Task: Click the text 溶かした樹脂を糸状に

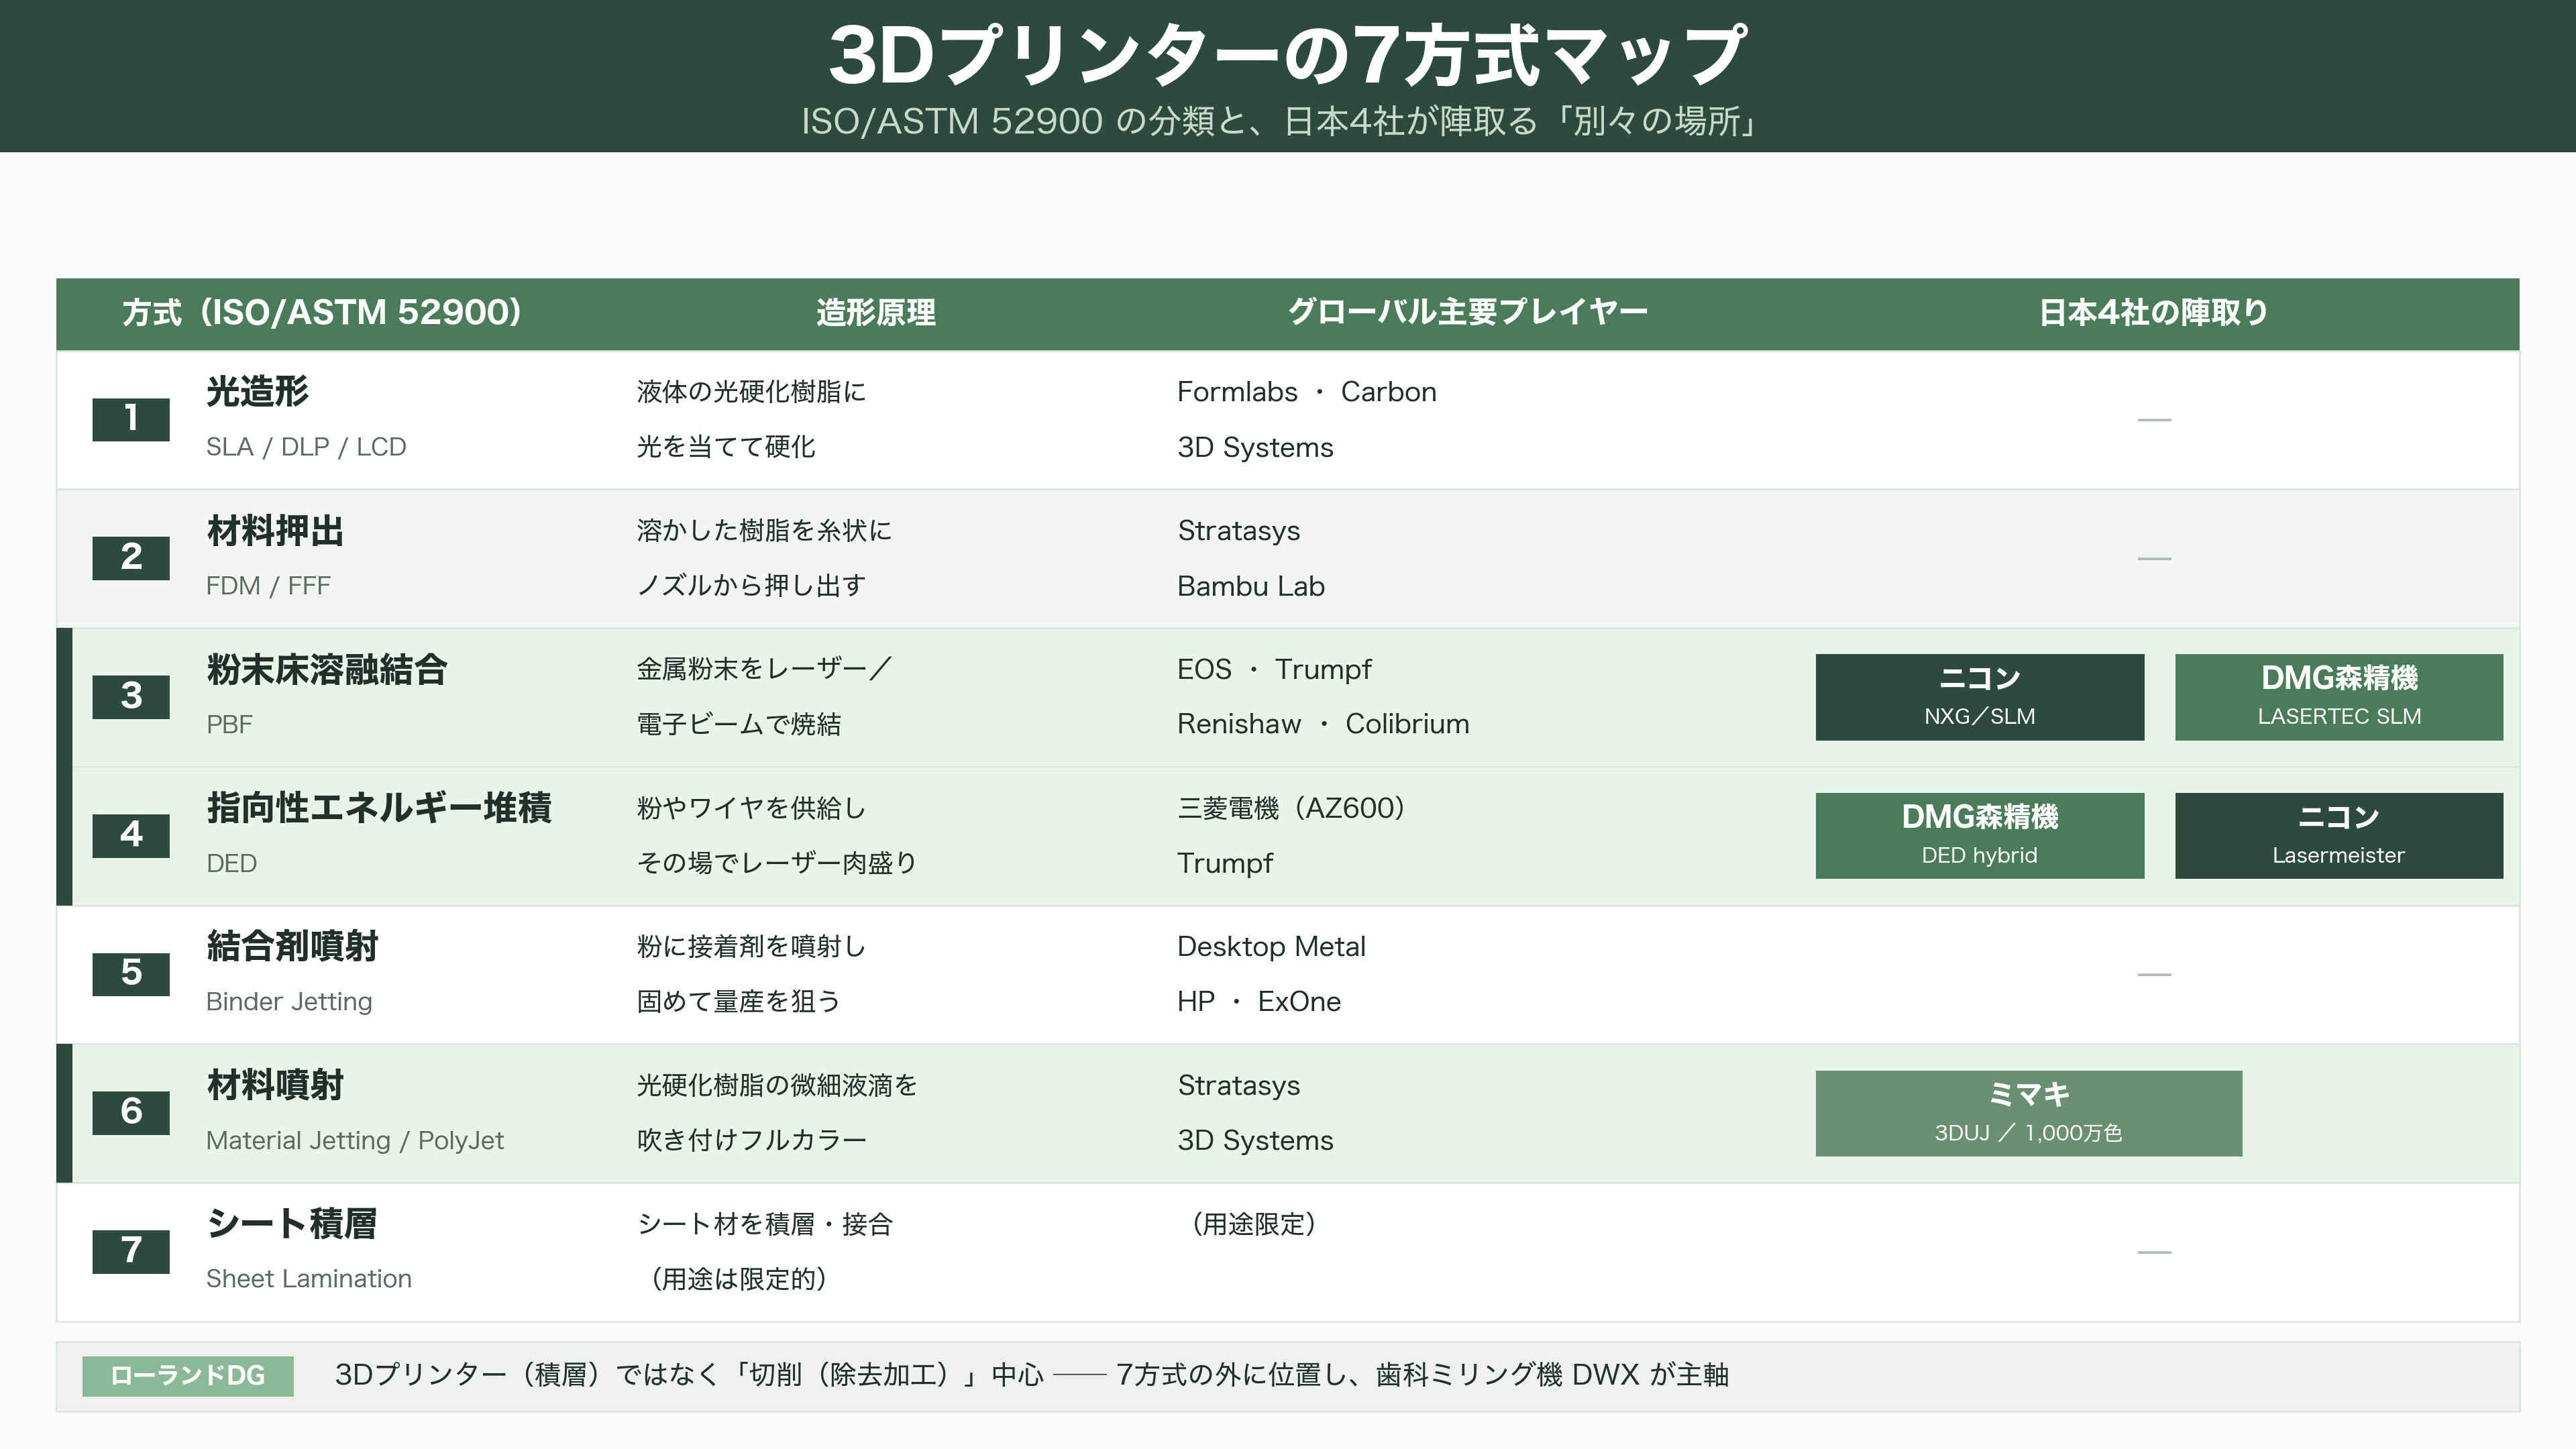Action: tap(764, 531)
